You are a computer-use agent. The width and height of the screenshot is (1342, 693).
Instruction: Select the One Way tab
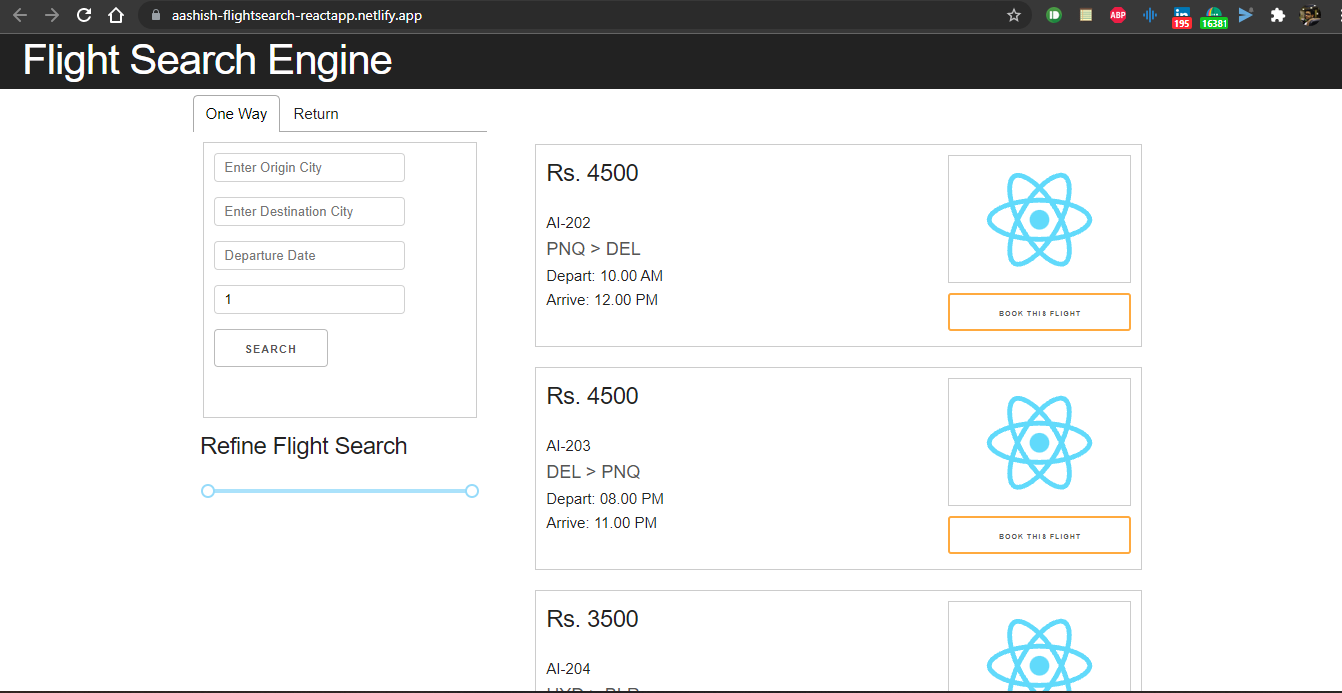[236, 113]
